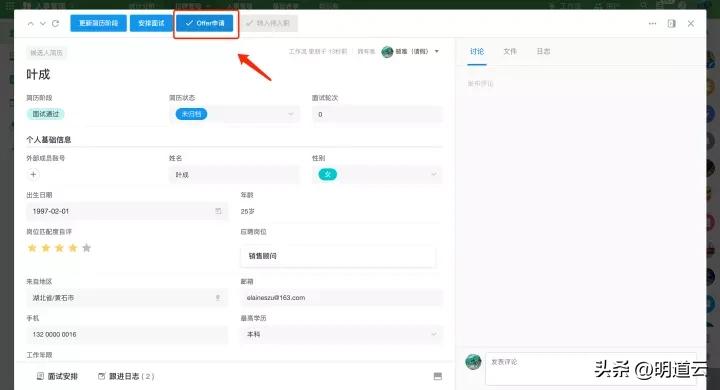The width and height of the screenshot is (720, 390).
Task: Set rating to two stars
Action: coord(46,248)
